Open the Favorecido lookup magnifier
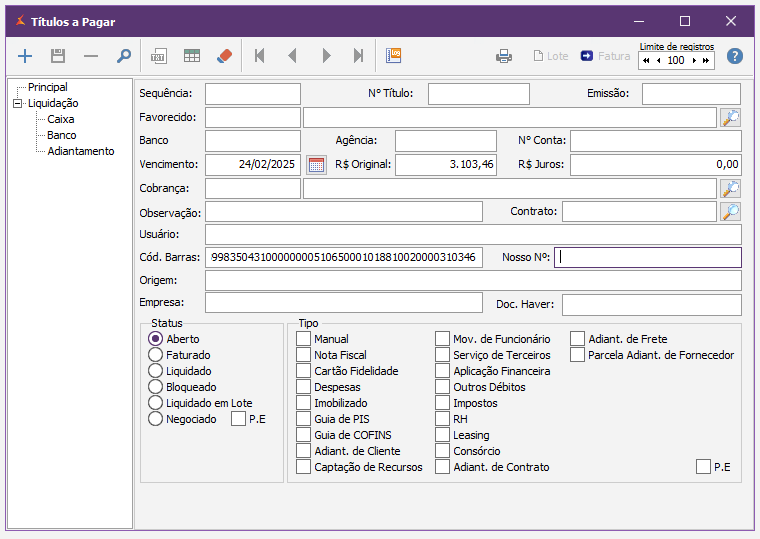The height and width of the screenshot is (539, 760). [731, 118]
